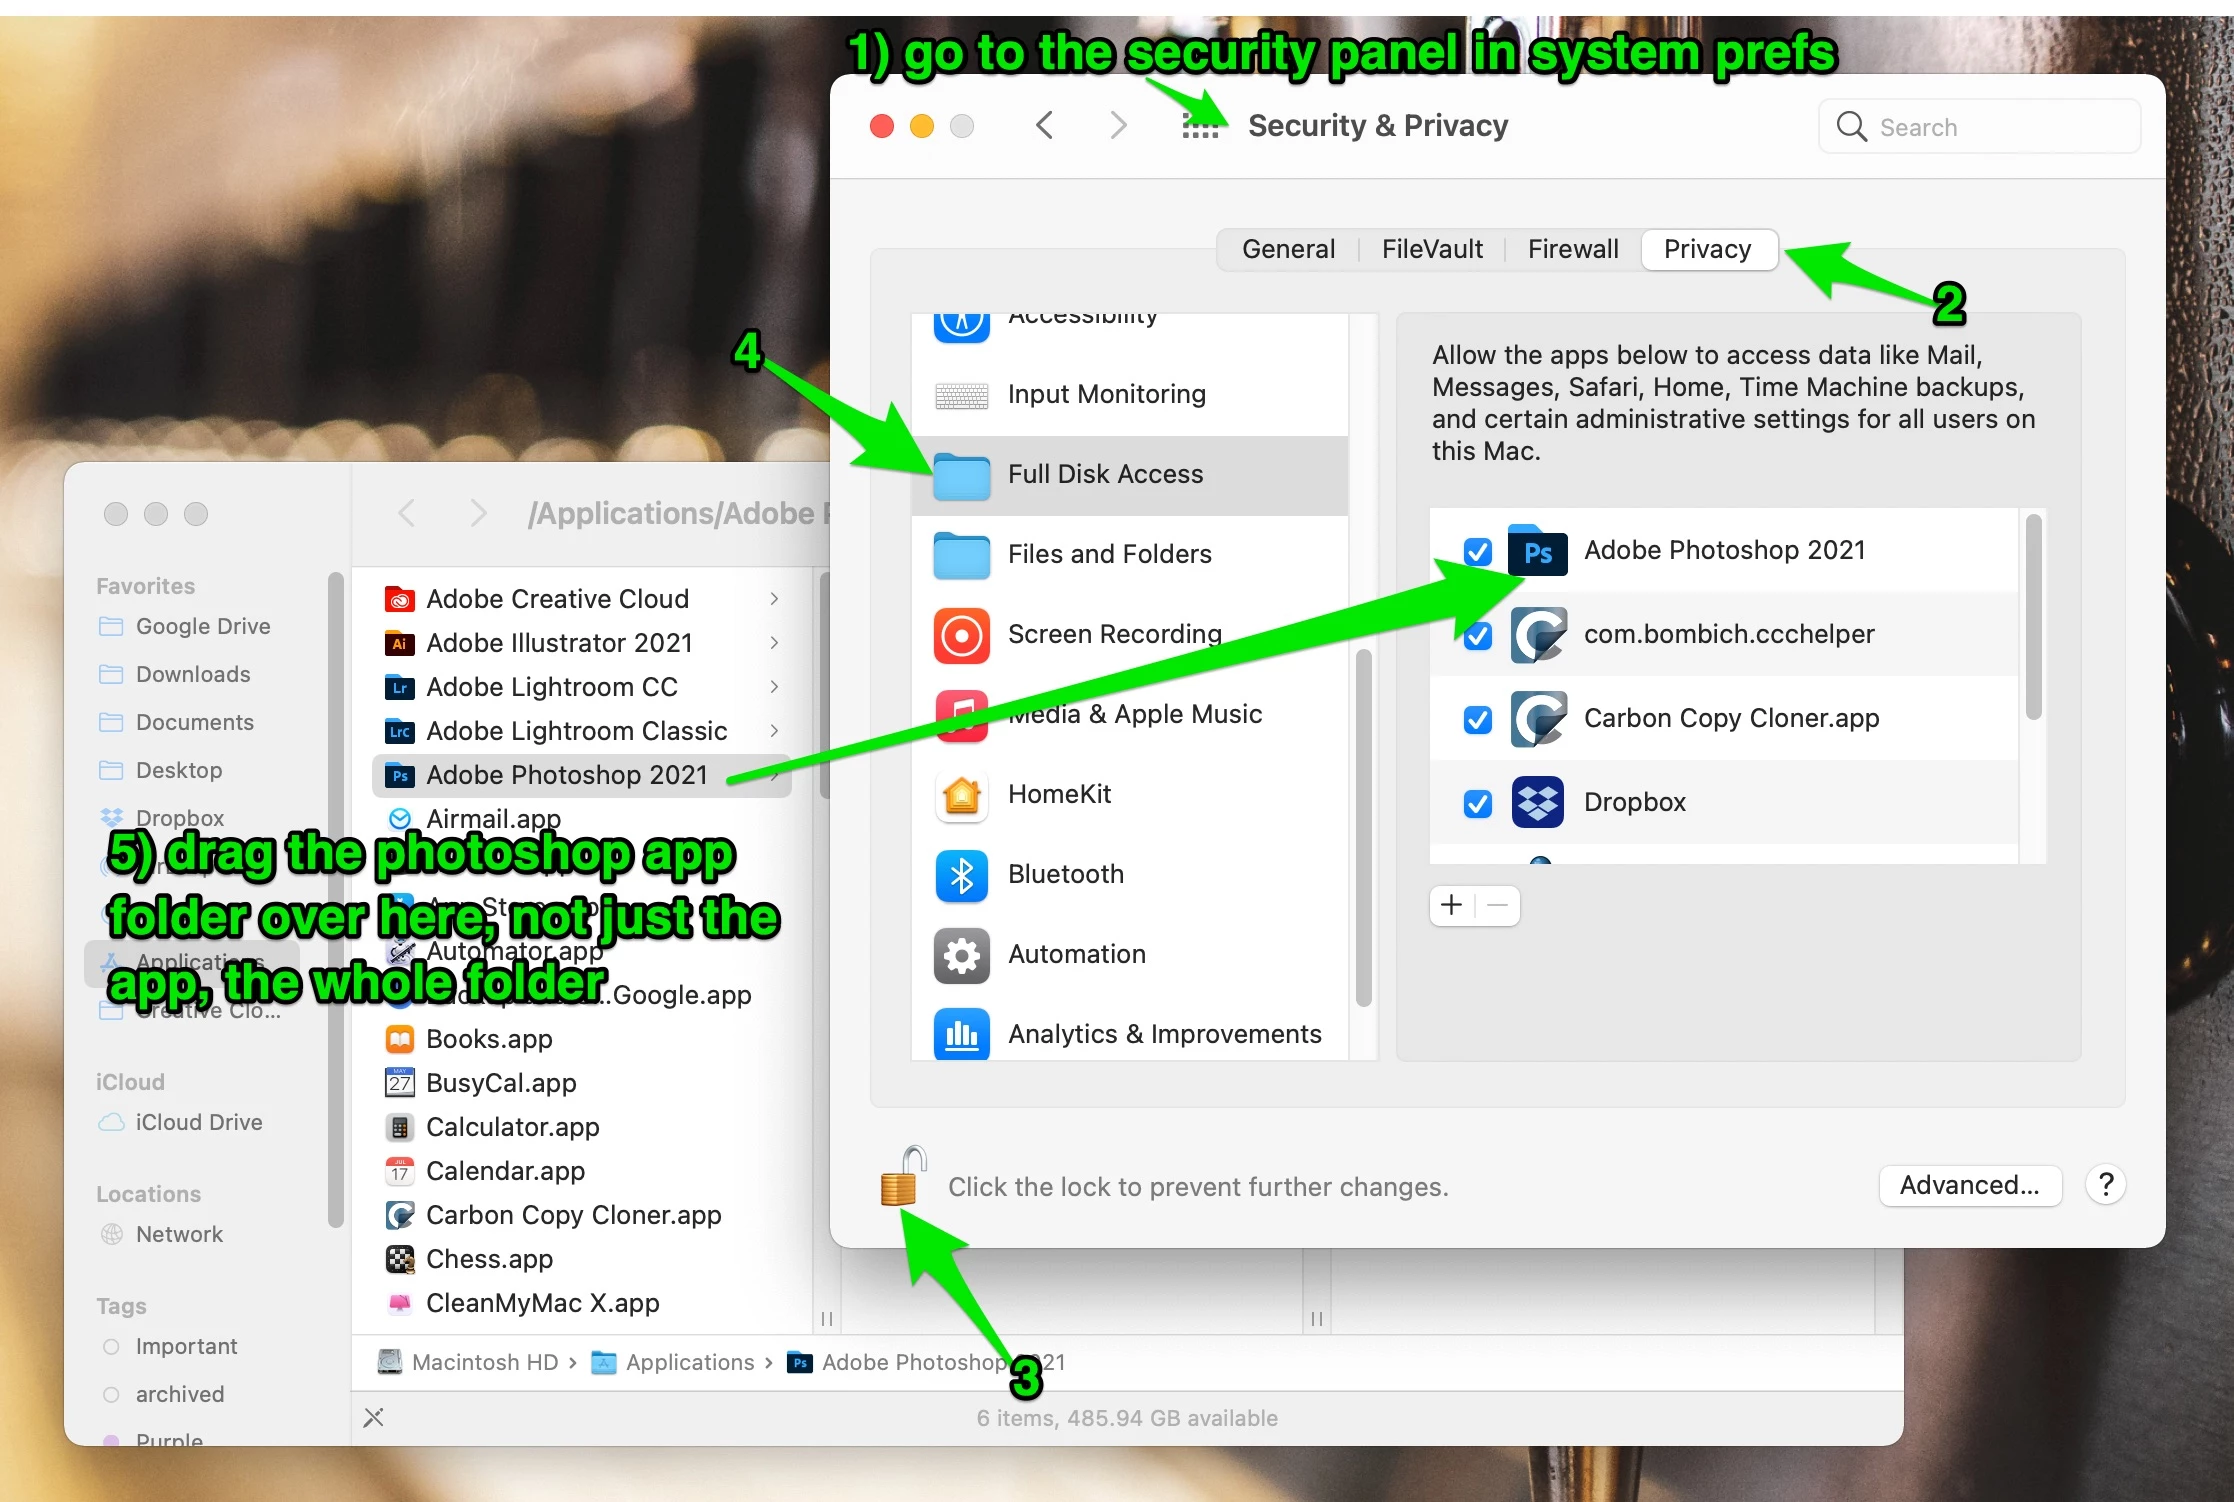The width and height of the screenshot is (2234, 1502).
Task: Open the show-all grid icon in System Preferences
Action: [x=1200, y=127]
